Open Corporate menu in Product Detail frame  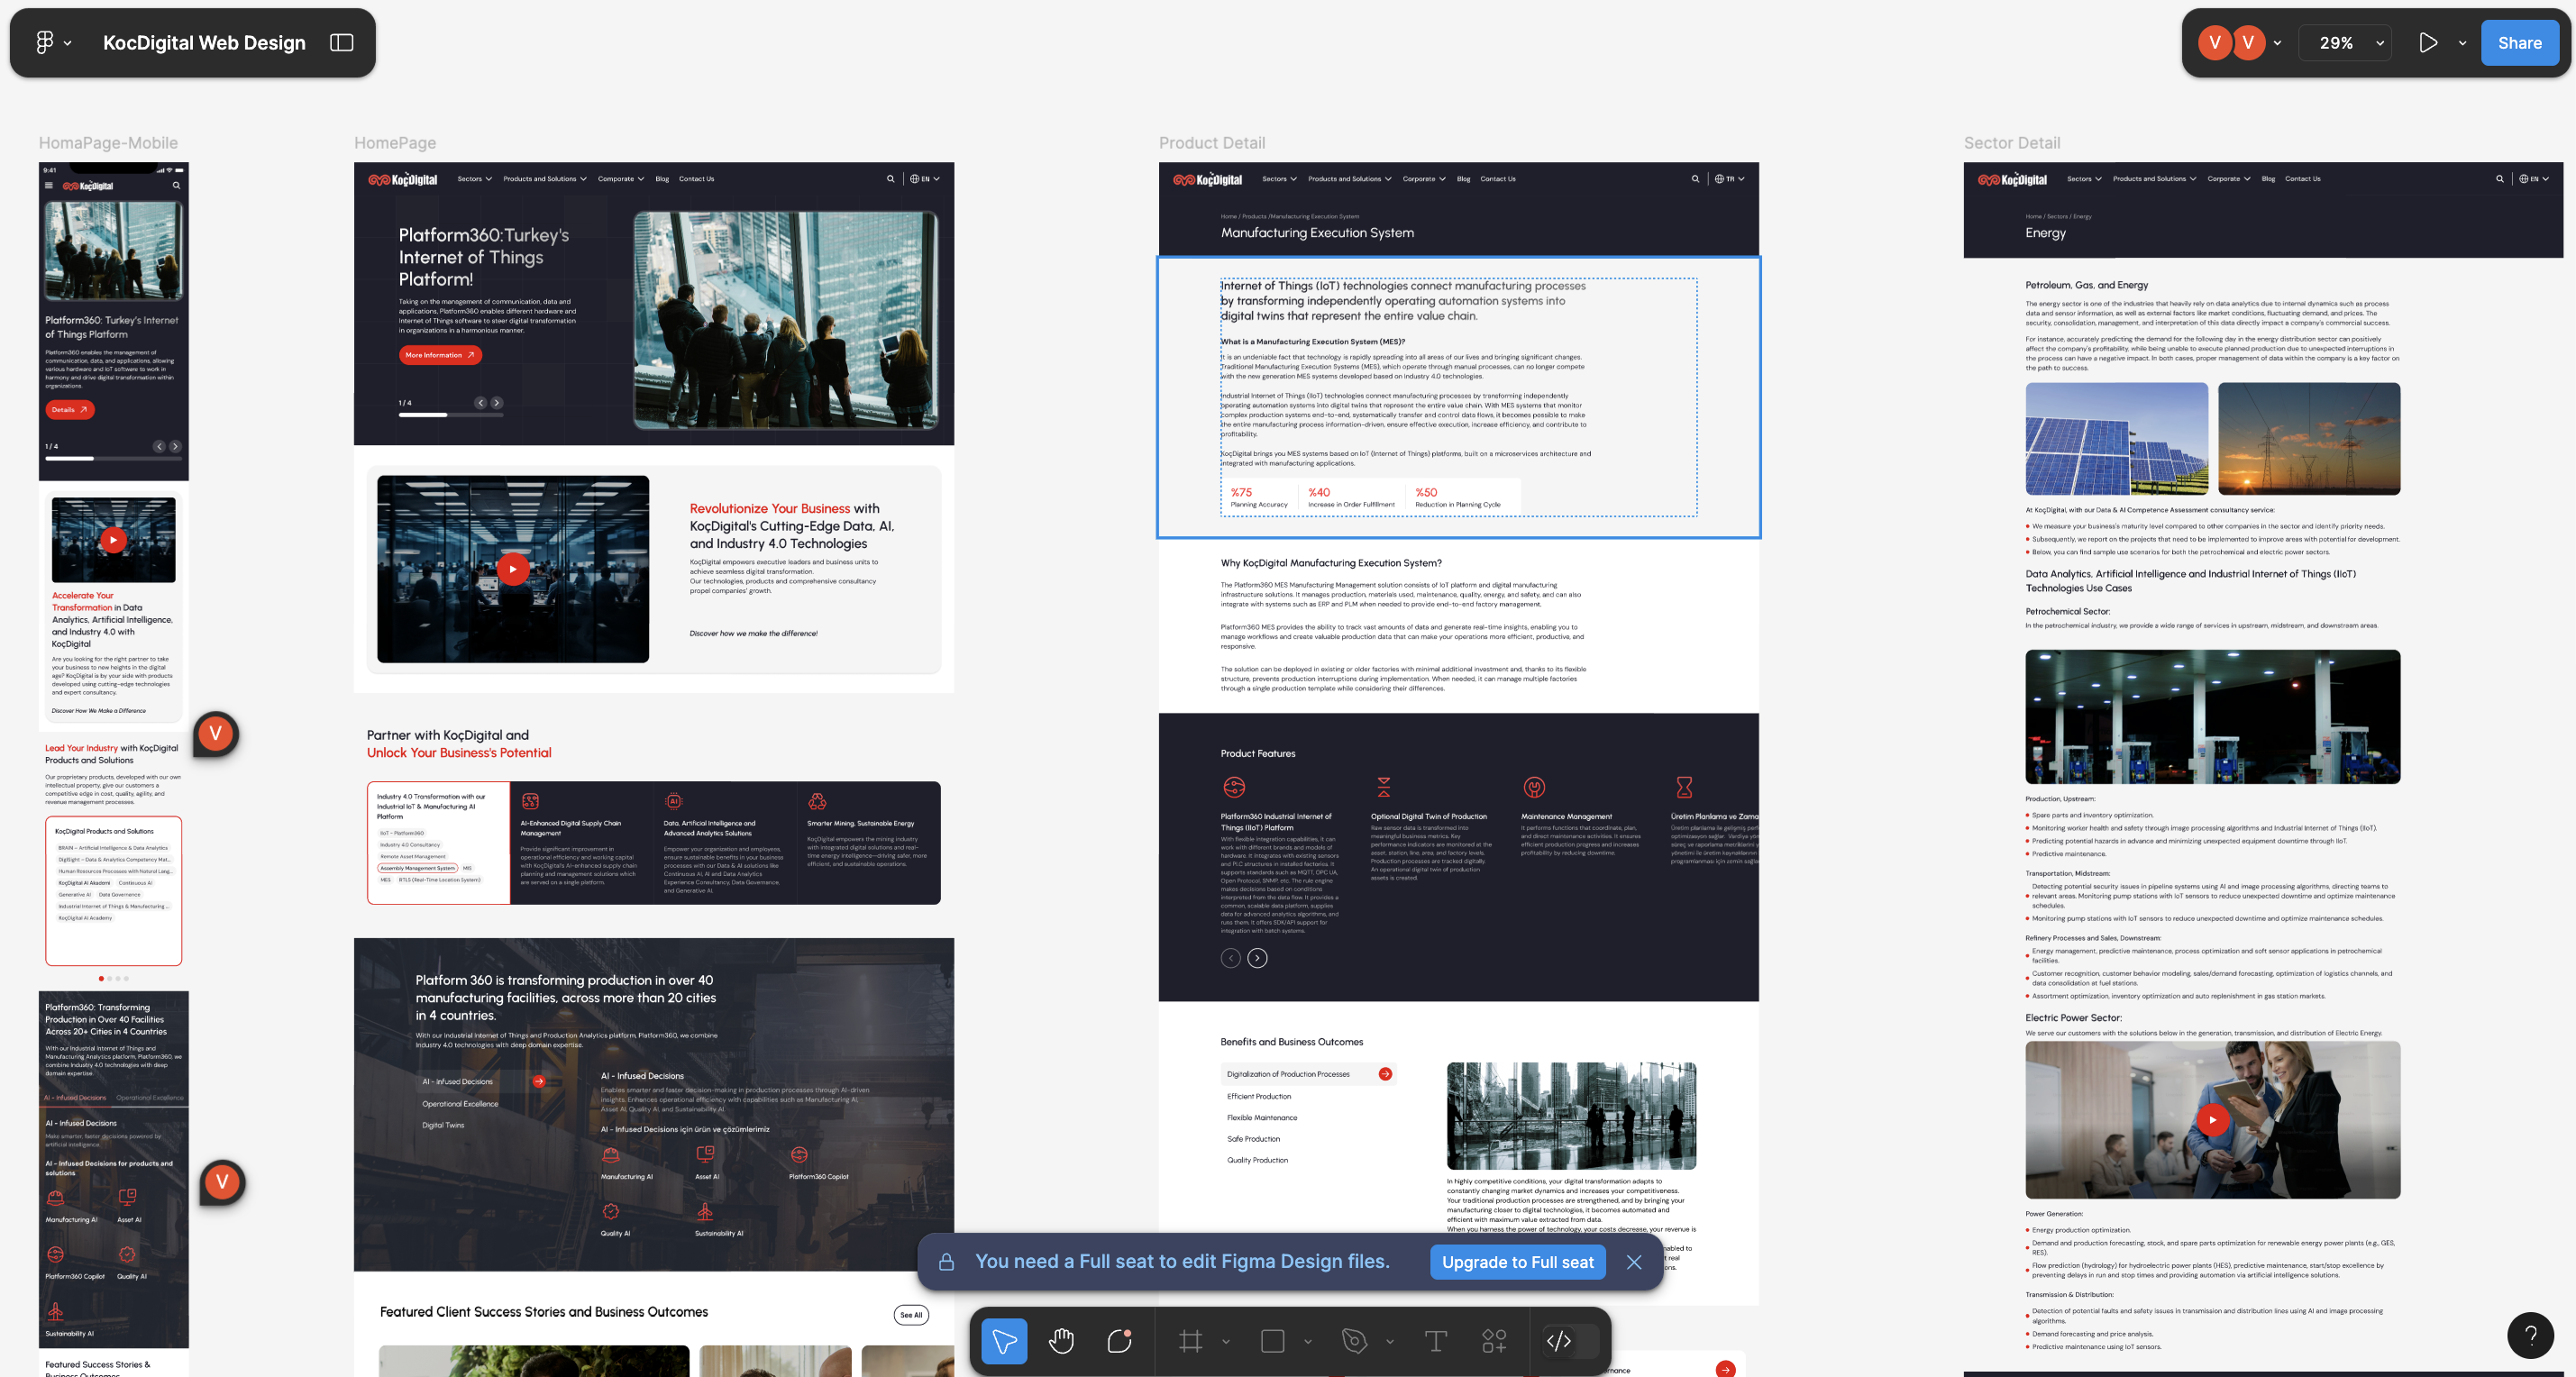pos(1424,179)
